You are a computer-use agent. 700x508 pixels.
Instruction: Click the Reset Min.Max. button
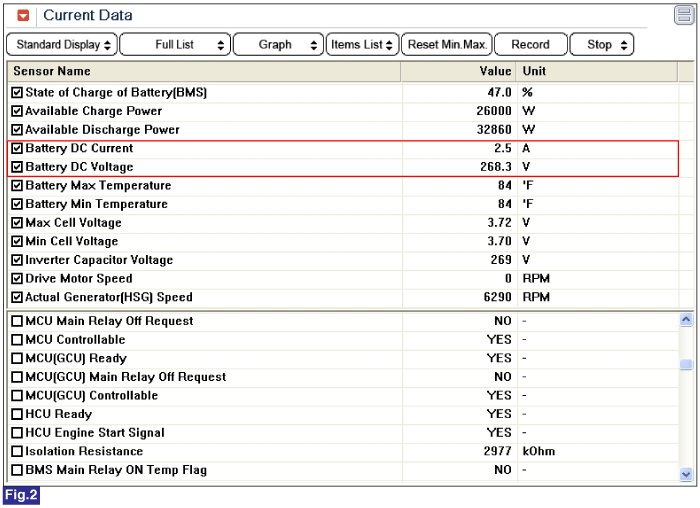(447, 45)
